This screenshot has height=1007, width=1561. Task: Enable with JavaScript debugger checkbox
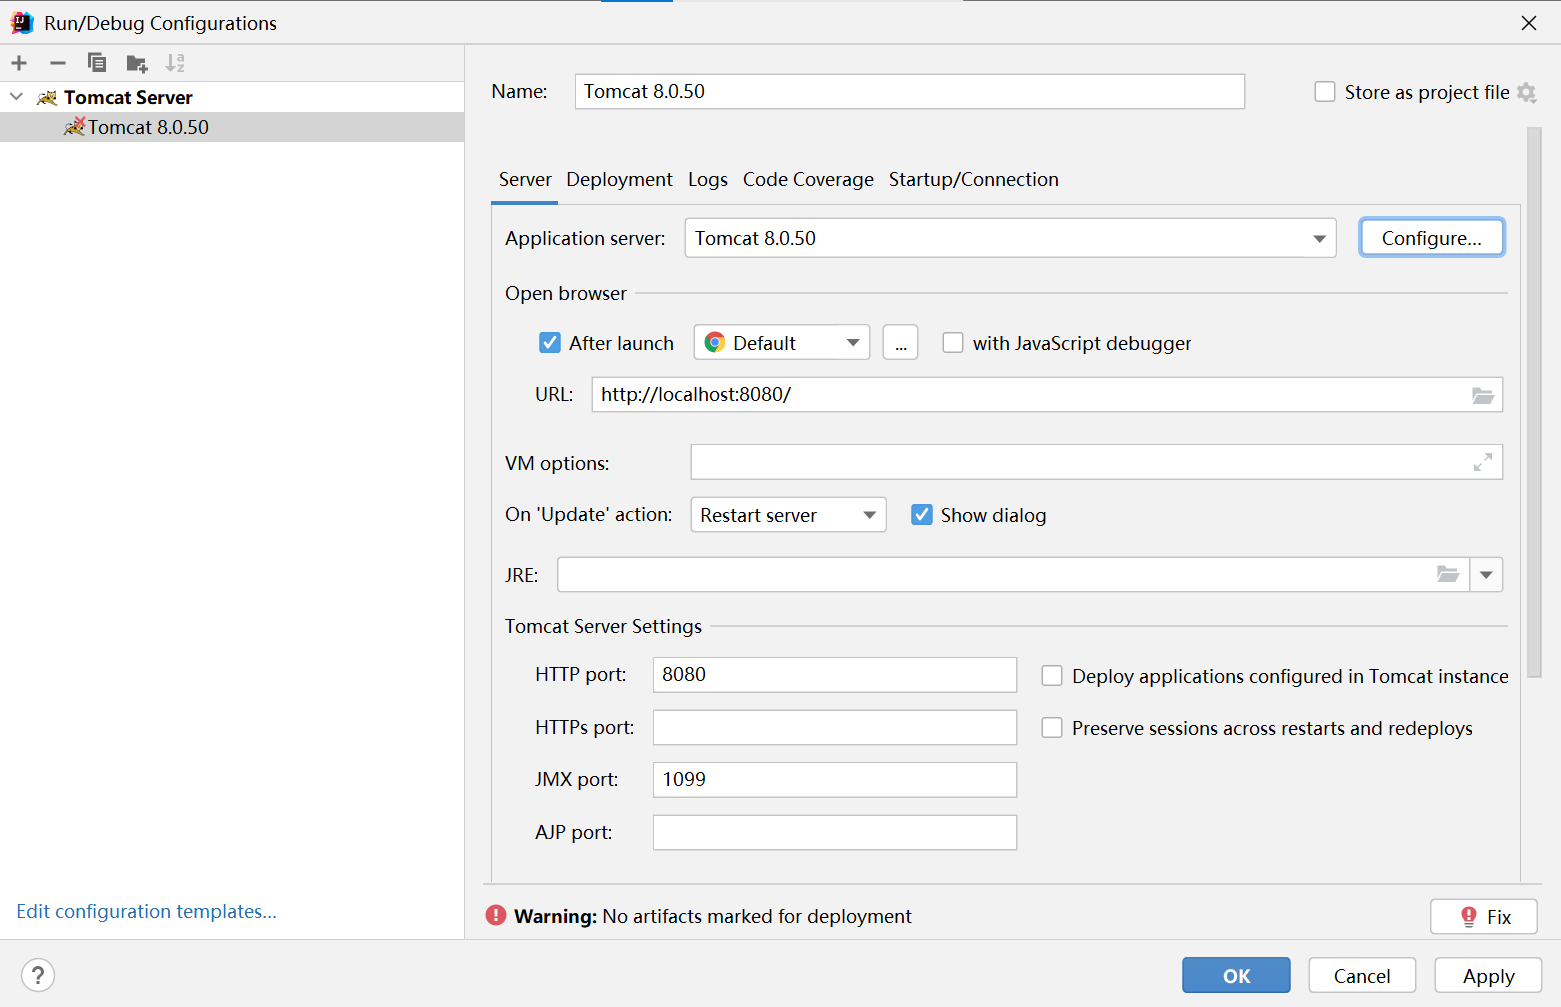(x=953, y=343)
